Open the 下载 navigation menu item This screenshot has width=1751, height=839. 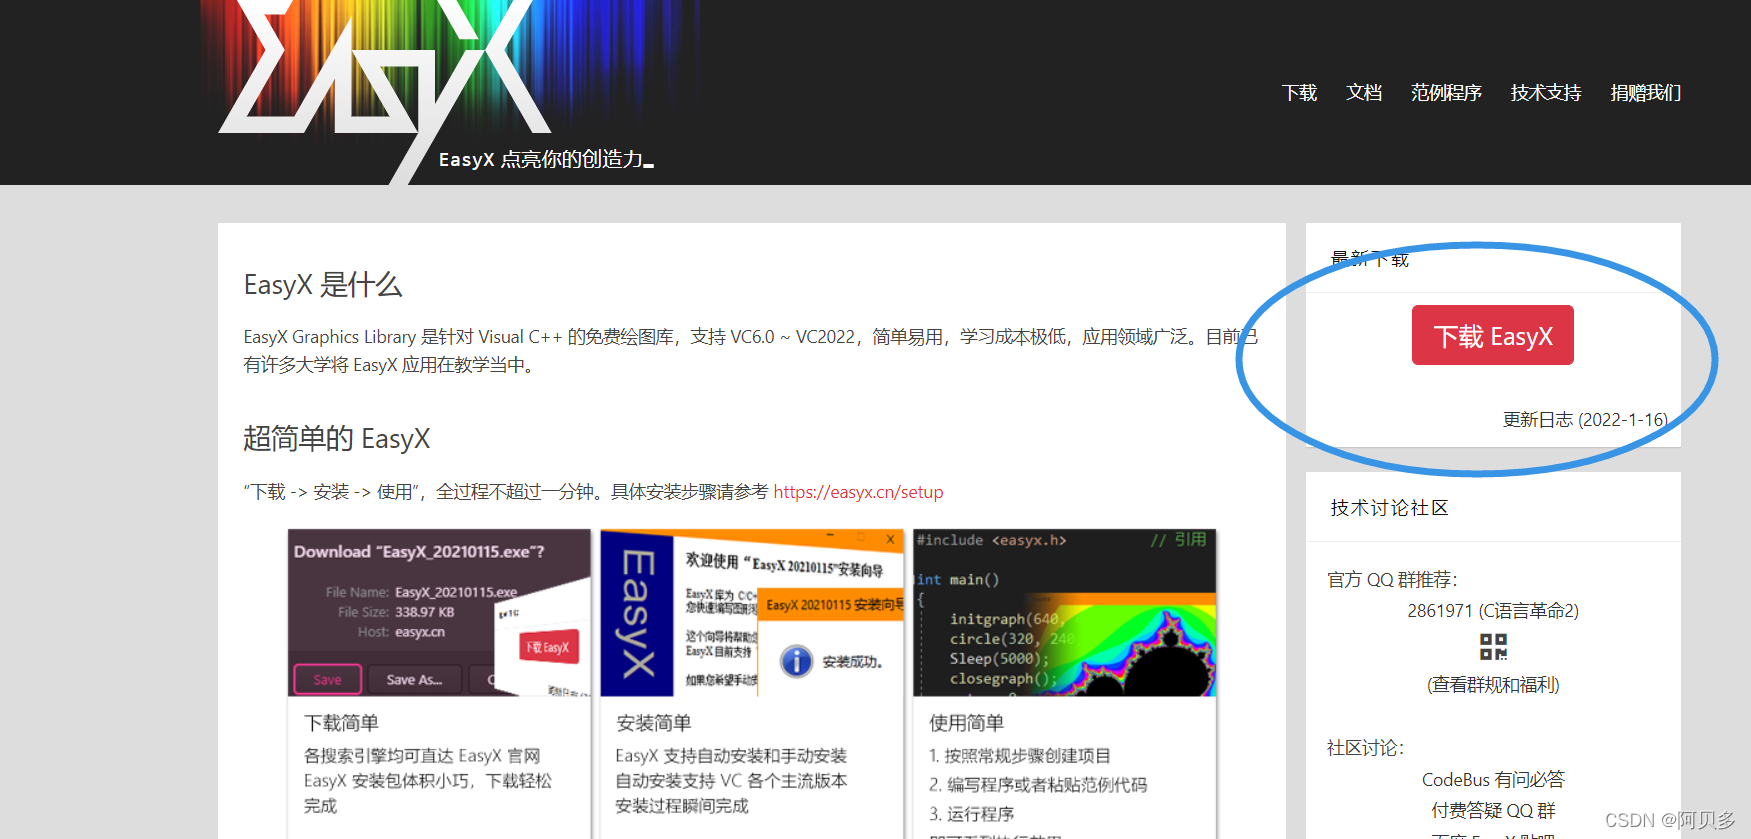pyautogui.click(x=1299, y=93)
